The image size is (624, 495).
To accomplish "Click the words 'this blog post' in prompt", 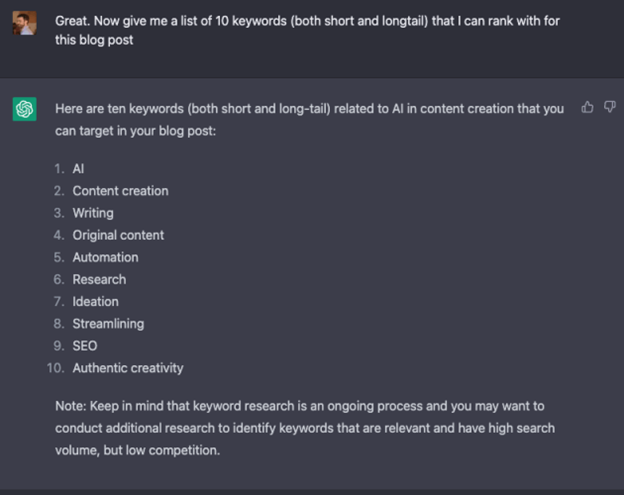I will (94, 41).
